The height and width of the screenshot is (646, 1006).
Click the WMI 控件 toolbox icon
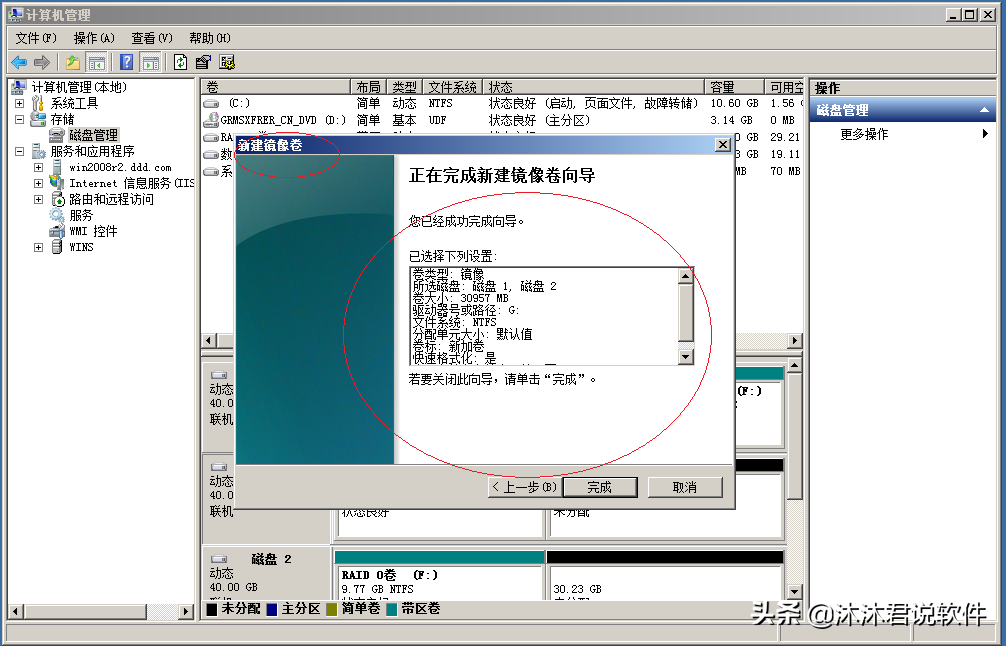[x=56, y=231]
